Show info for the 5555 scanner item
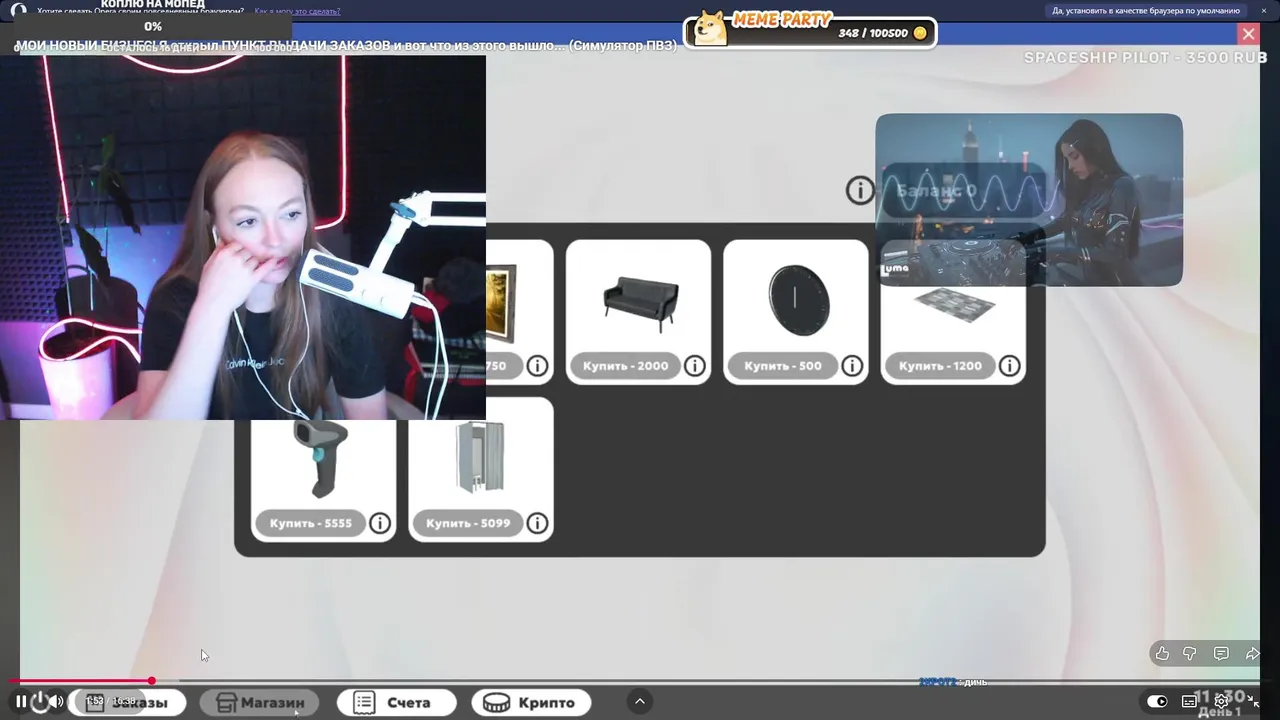 click(380, 523)
